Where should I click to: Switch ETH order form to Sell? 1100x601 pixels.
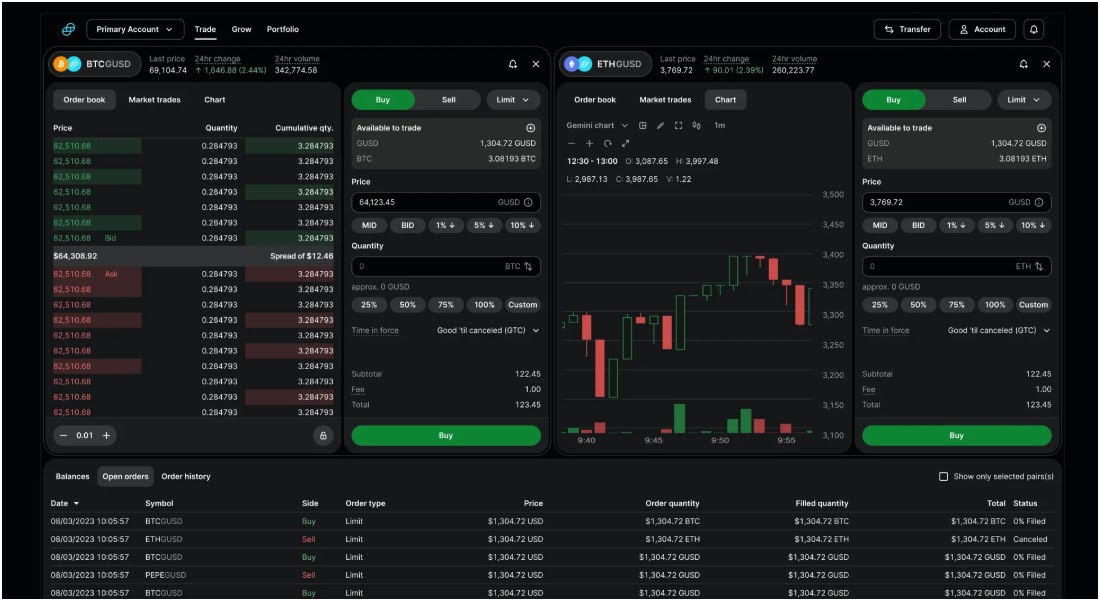tap(959, 100)
